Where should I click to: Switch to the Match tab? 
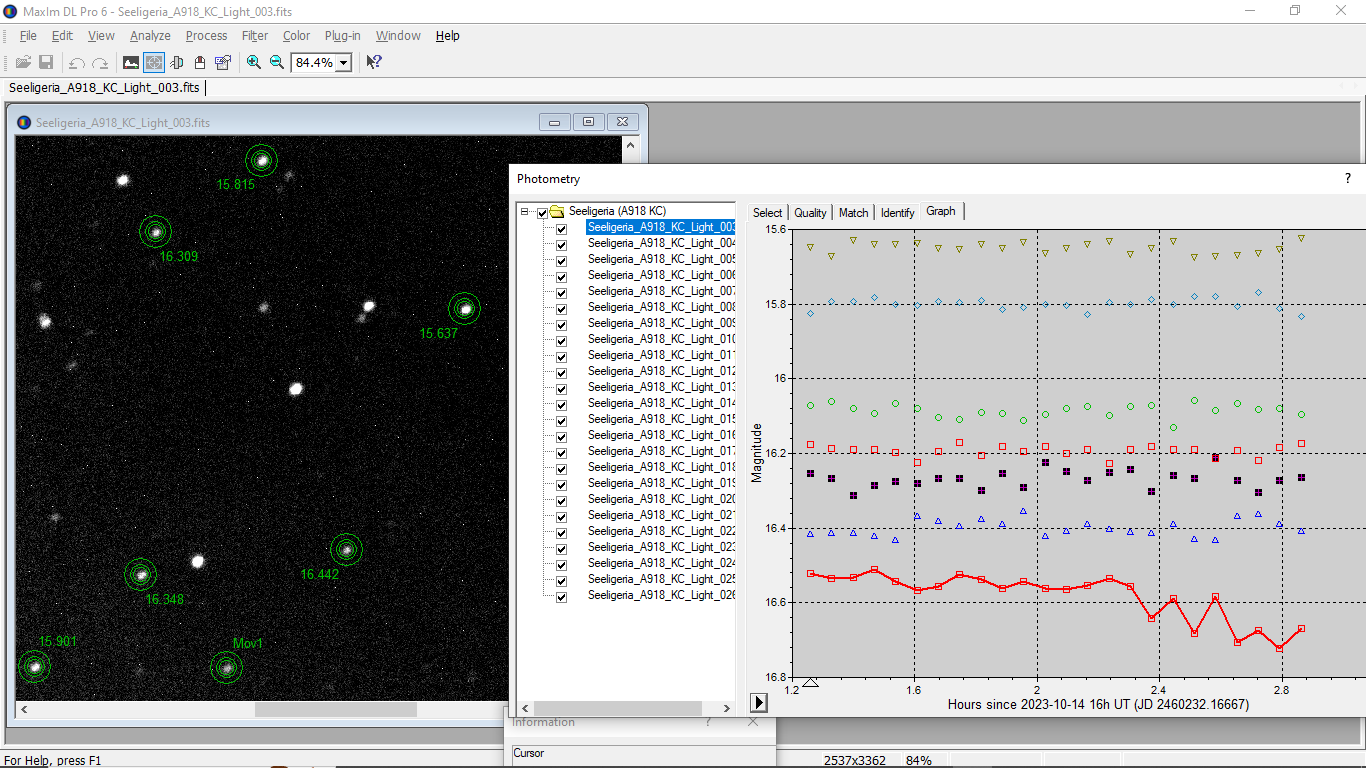pyautogui.click(x=853, y=212)
